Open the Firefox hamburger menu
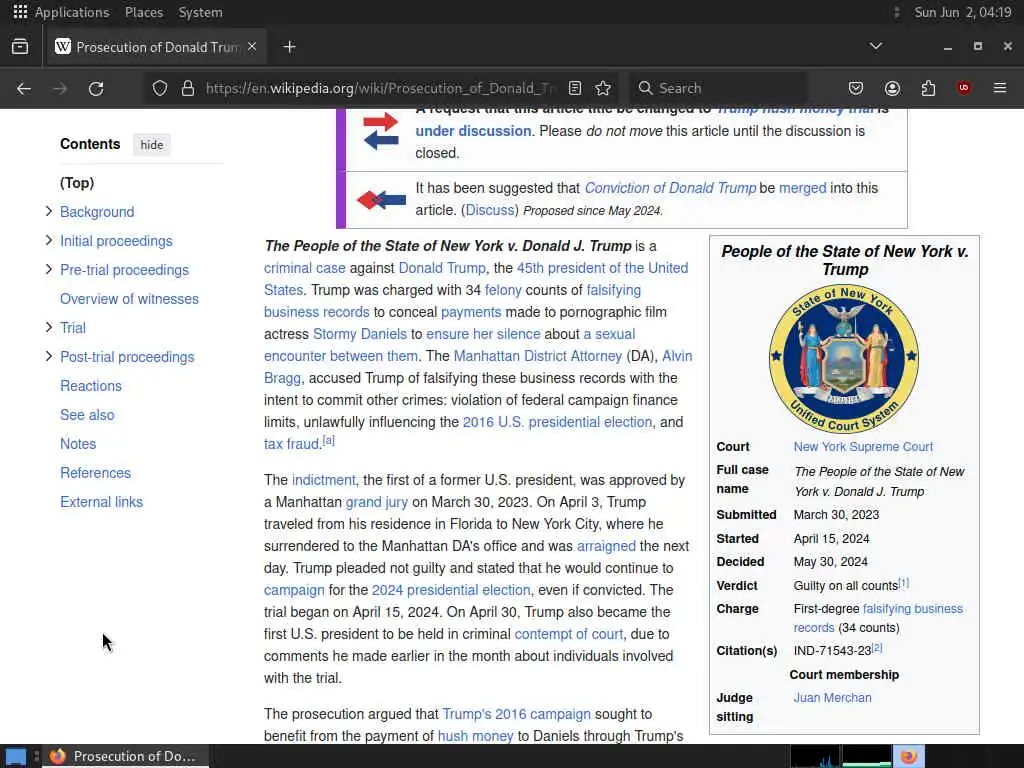Image resolution: width=1024 pixels, height=768 pixels. pyautogui.click(x=1000, y=88)
